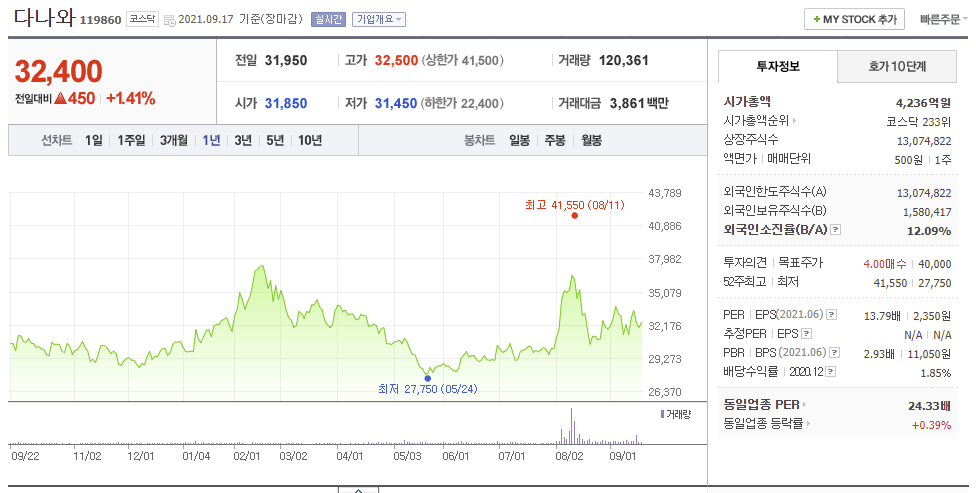Image resolution: width=976 pixels, height=493 pixels.
Task: Click the 동일업종 등락률 value +0.39%
Action: [x=931, y=425]
